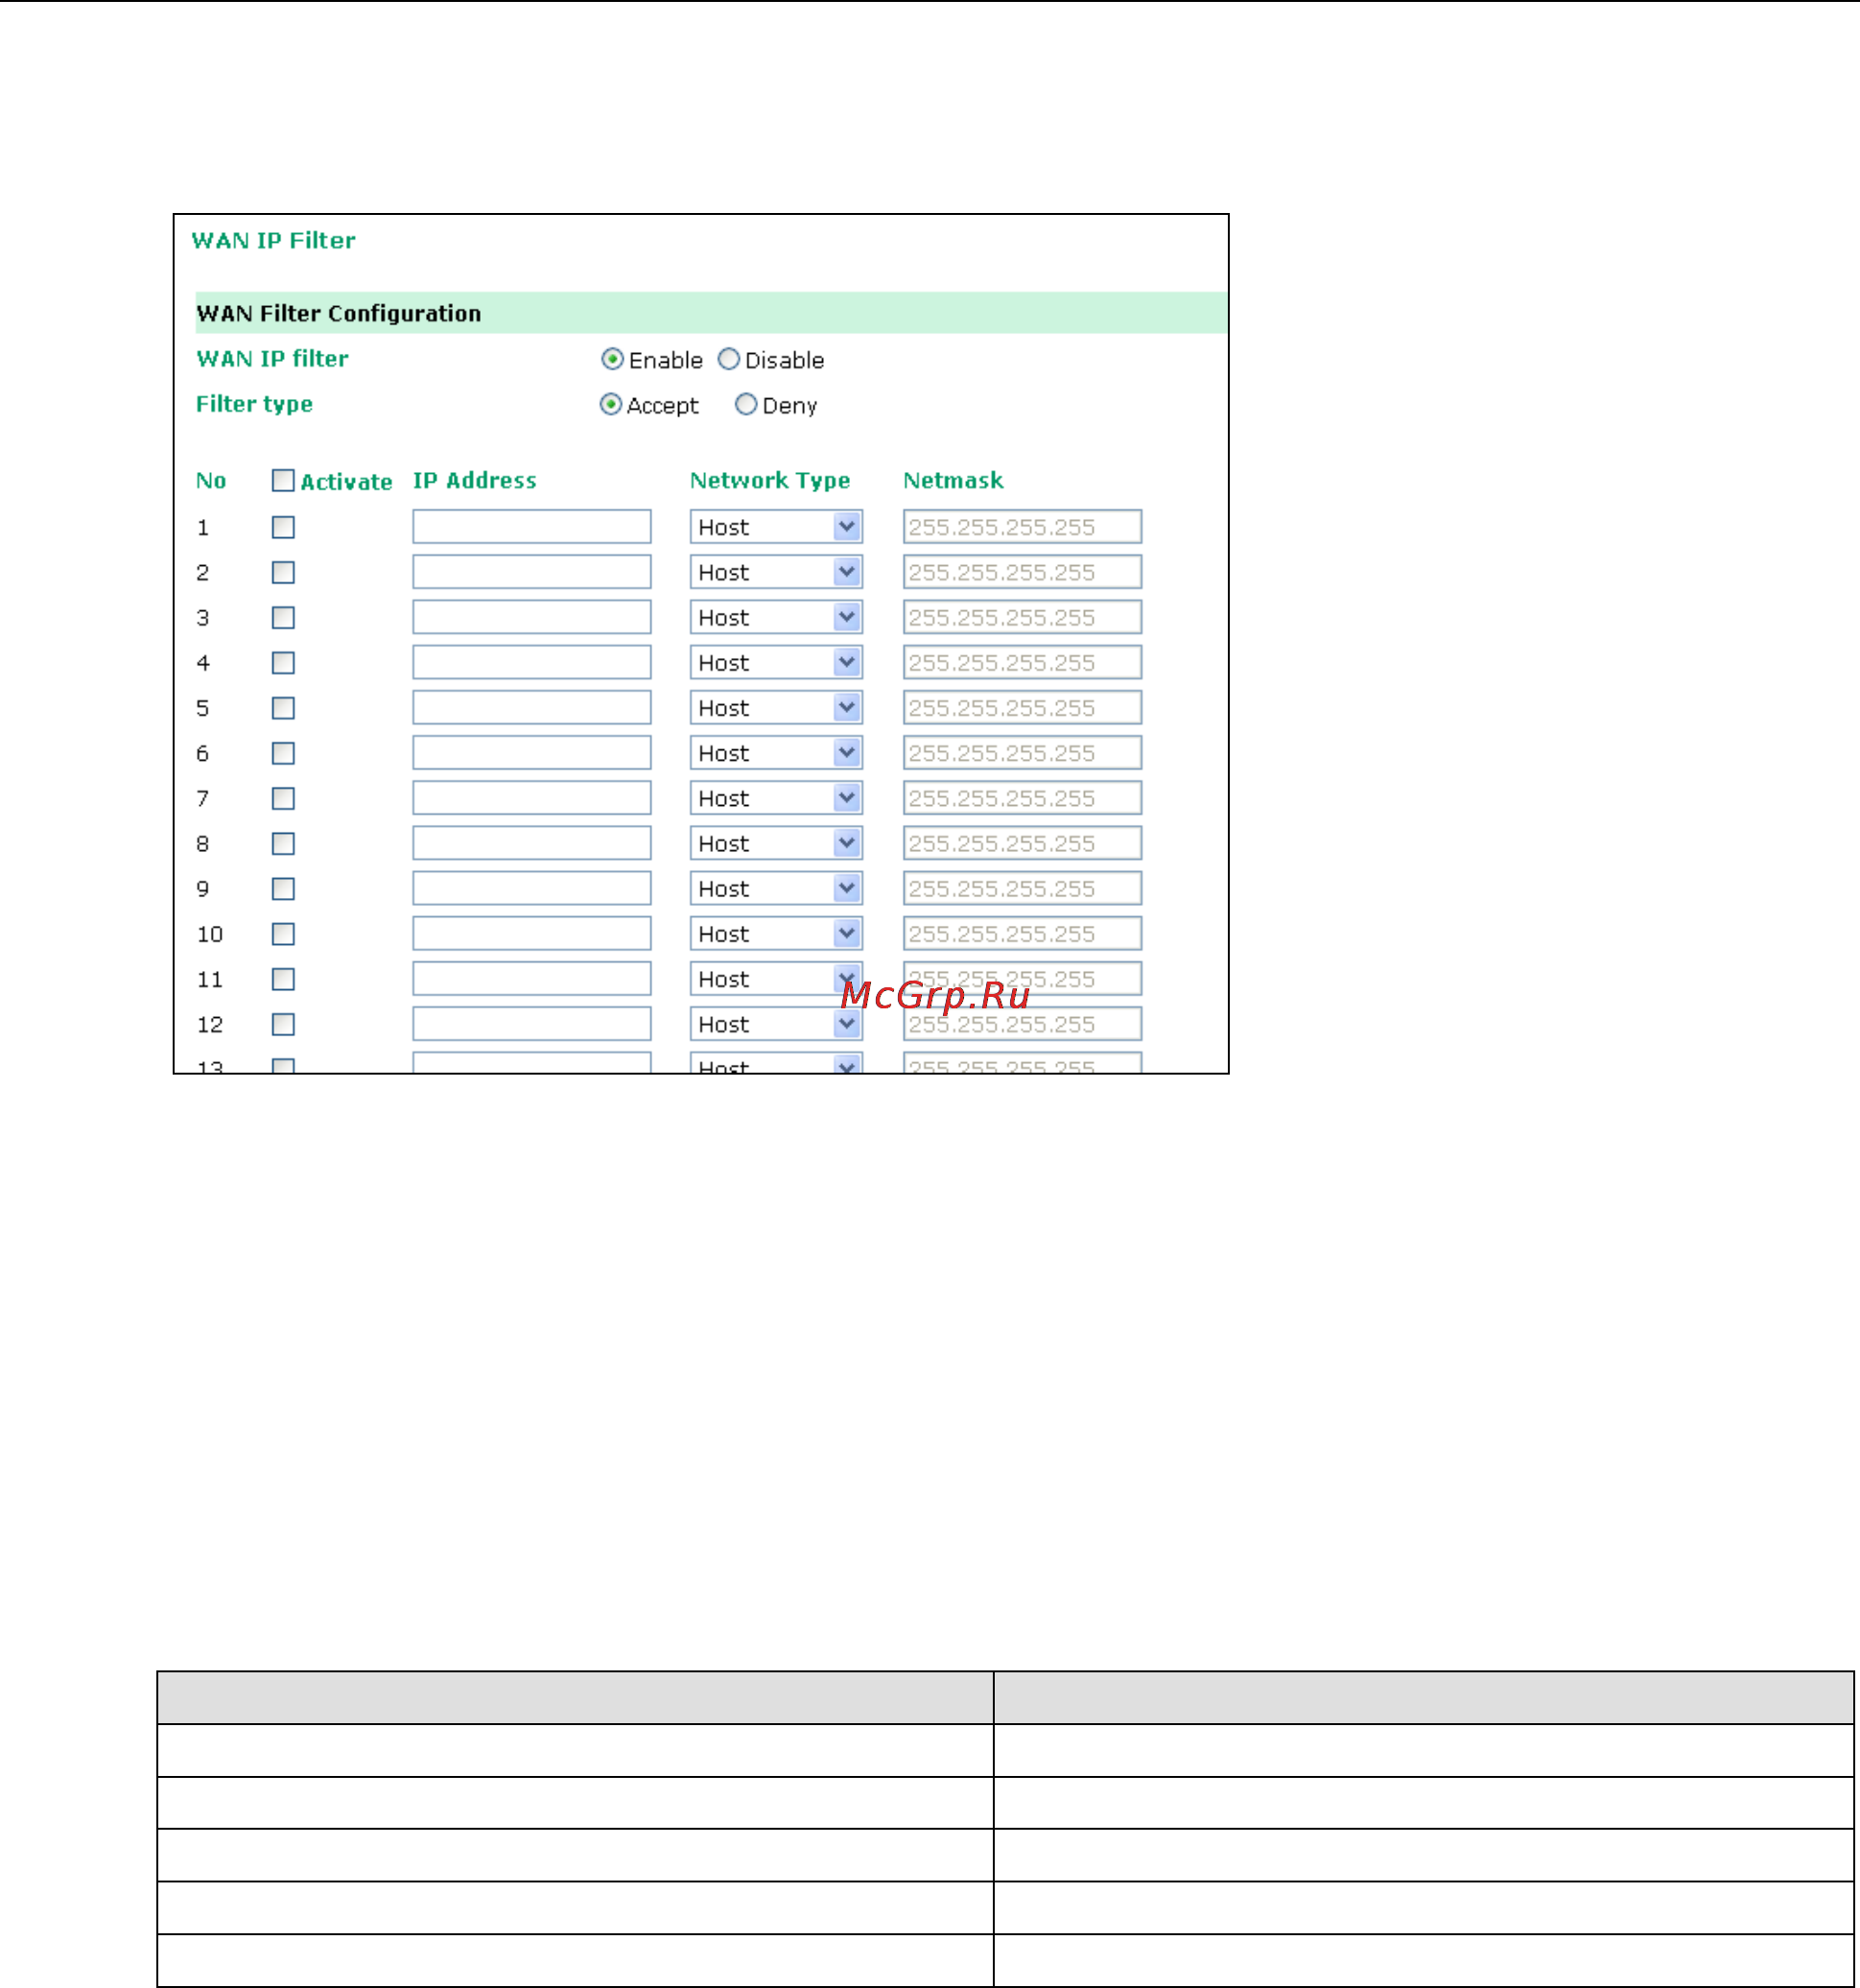Check the Activate box for row 3
The image size is (1860, 1988).
283,617
